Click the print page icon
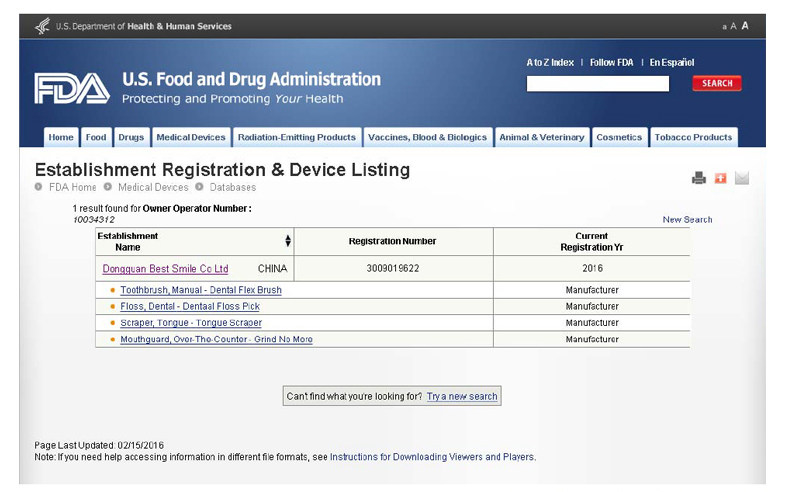Image resolution: width=790 pixels, height=492 pixels. (x=699, y=178)
